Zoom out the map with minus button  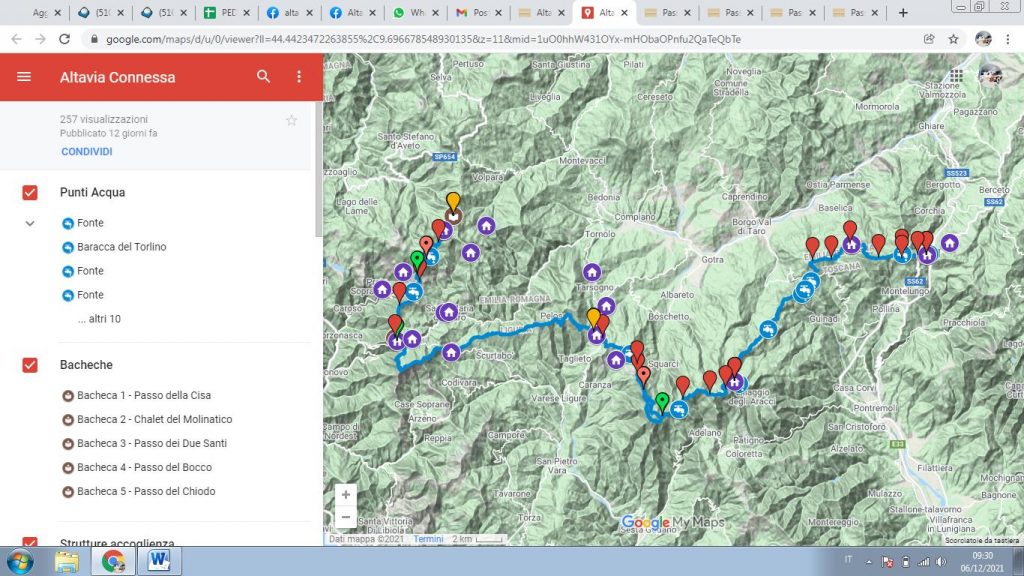click(346, 517)
